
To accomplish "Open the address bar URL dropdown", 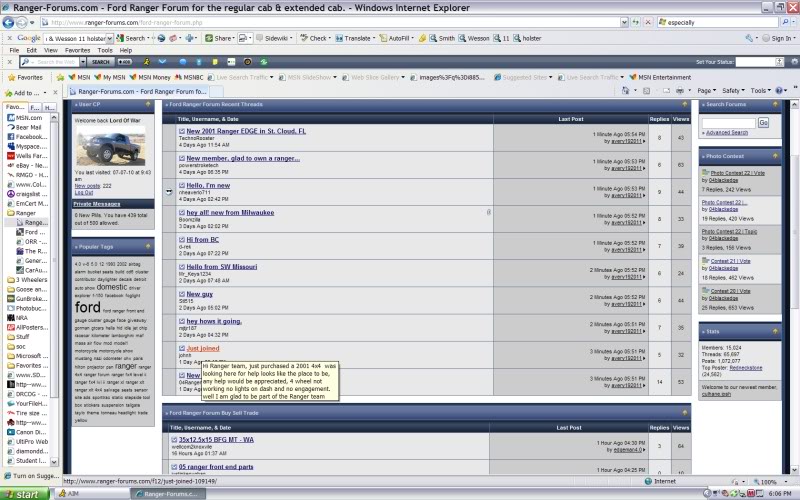I will tap(624, 22).
